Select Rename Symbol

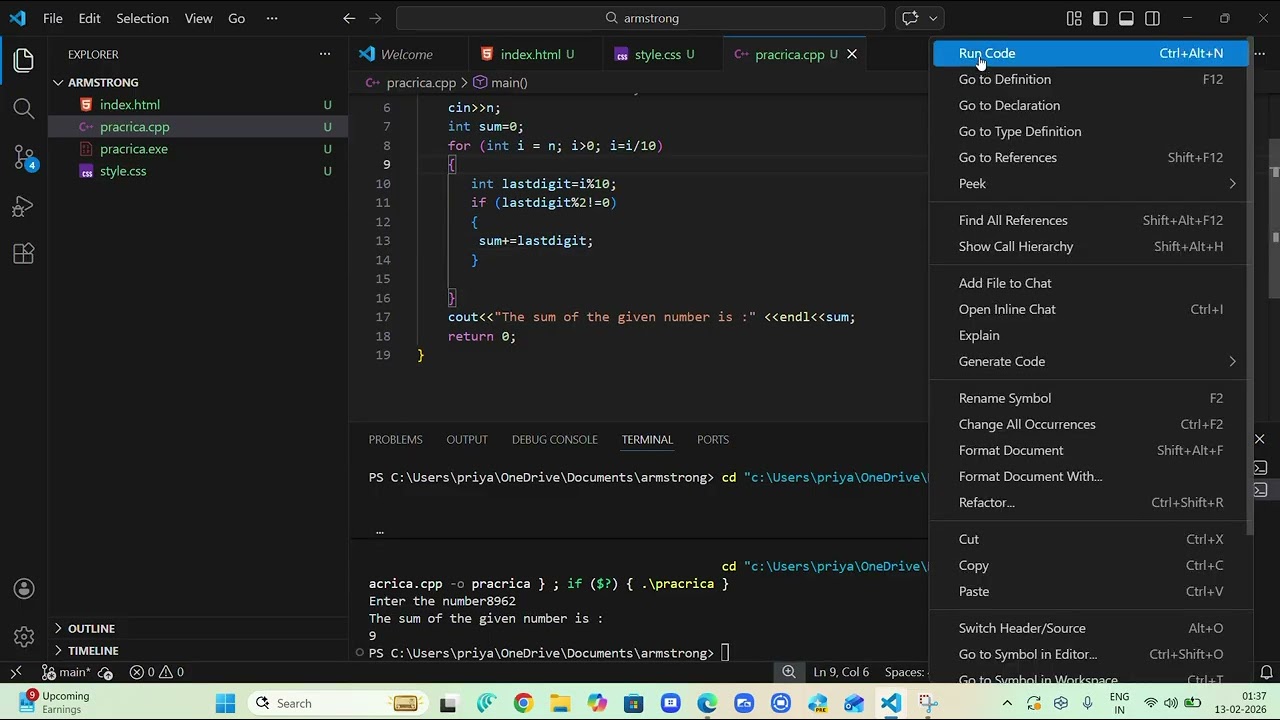click(1091, 398)
